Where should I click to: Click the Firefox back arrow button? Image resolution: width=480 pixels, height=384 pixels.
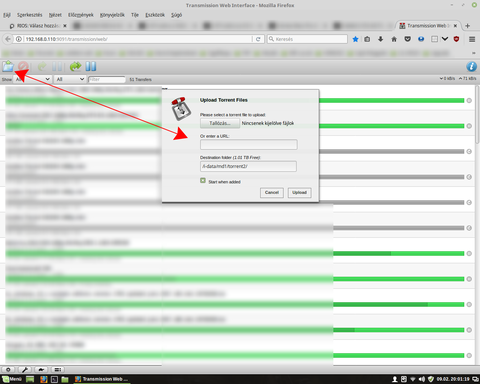8,39
